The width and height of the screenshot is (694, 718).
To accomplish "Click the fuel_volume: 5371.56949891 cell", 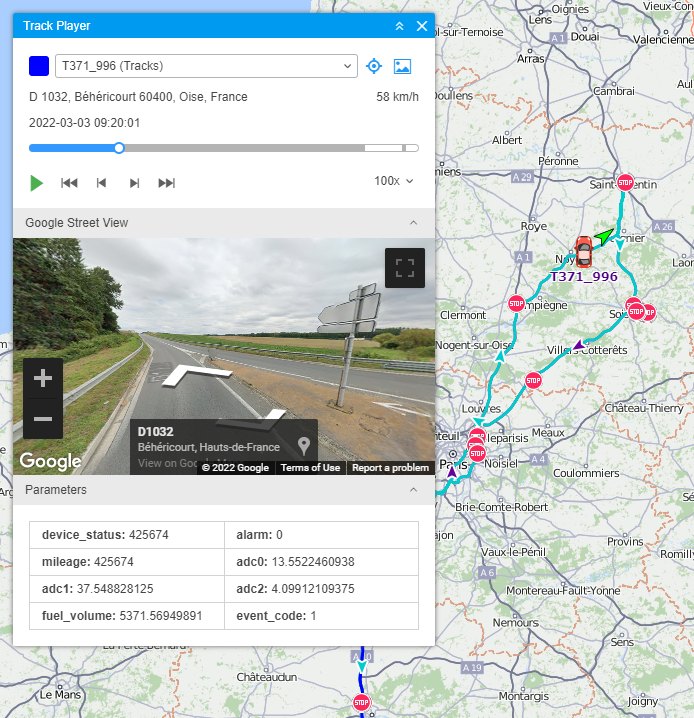I will click(127, 616).
